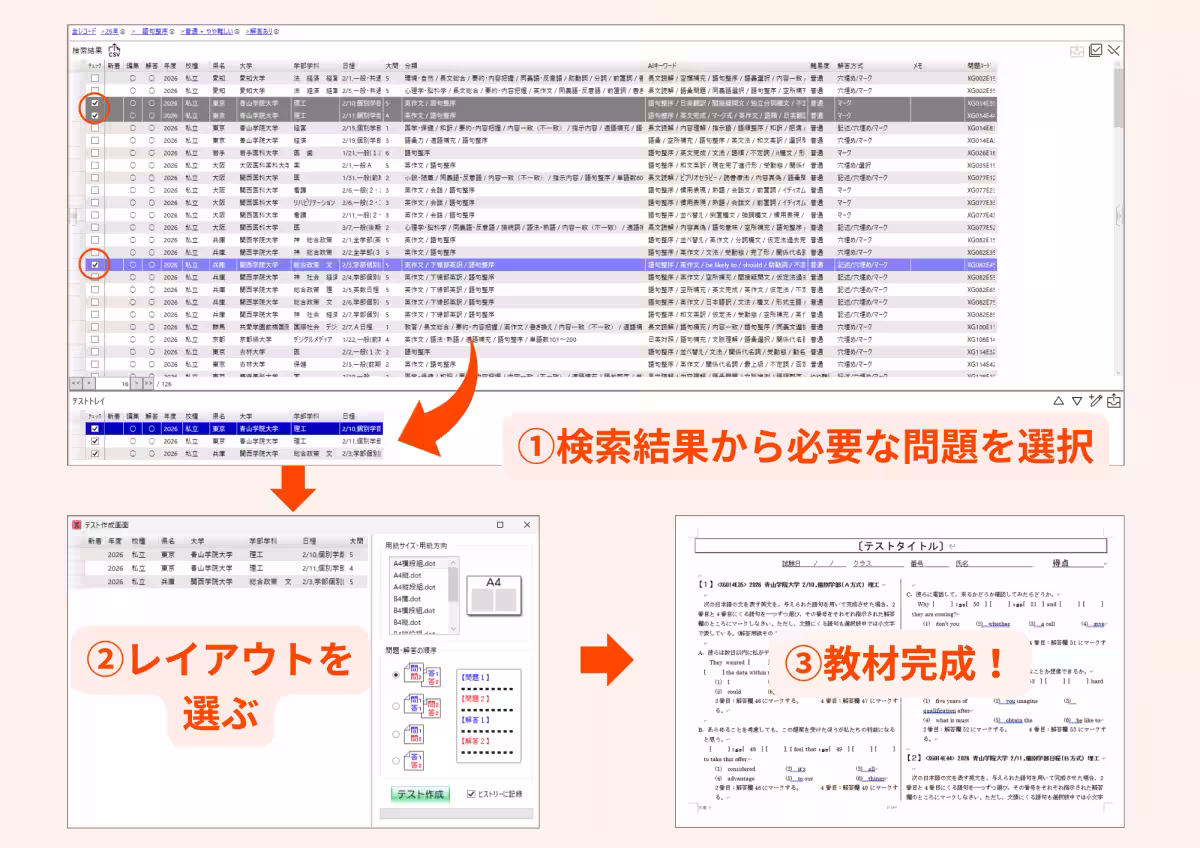The image size is (1200, 848).
Task: Click the down triangle icon in test tray
Action: [1076, 401]
